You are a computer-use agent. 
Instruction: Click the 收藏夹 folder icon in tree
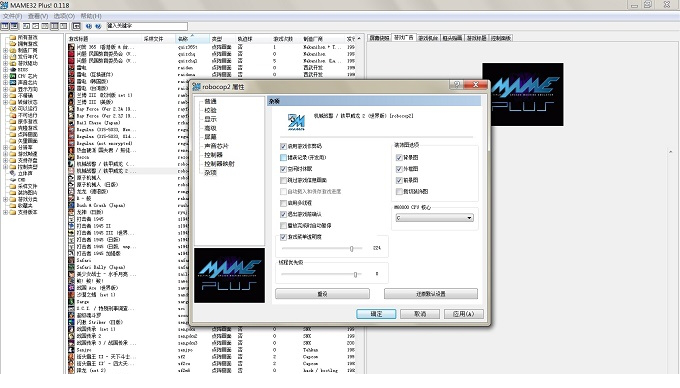coord(13,205)
